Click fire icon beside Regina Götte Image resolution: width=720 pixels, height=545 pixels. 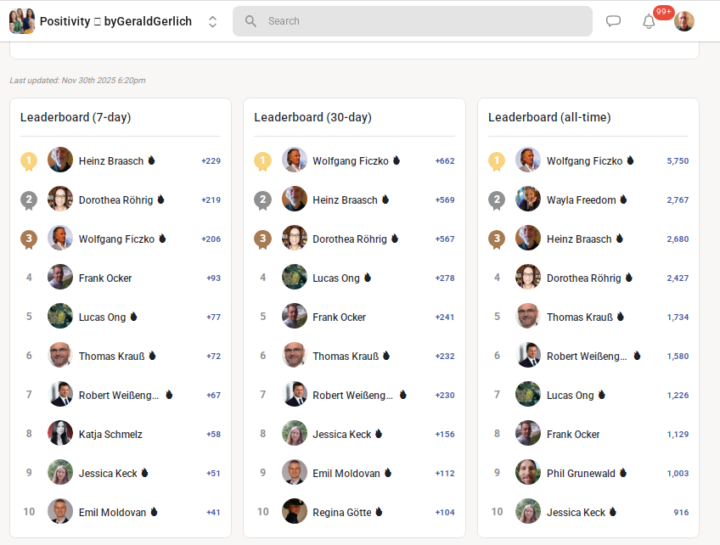(379, 511)
